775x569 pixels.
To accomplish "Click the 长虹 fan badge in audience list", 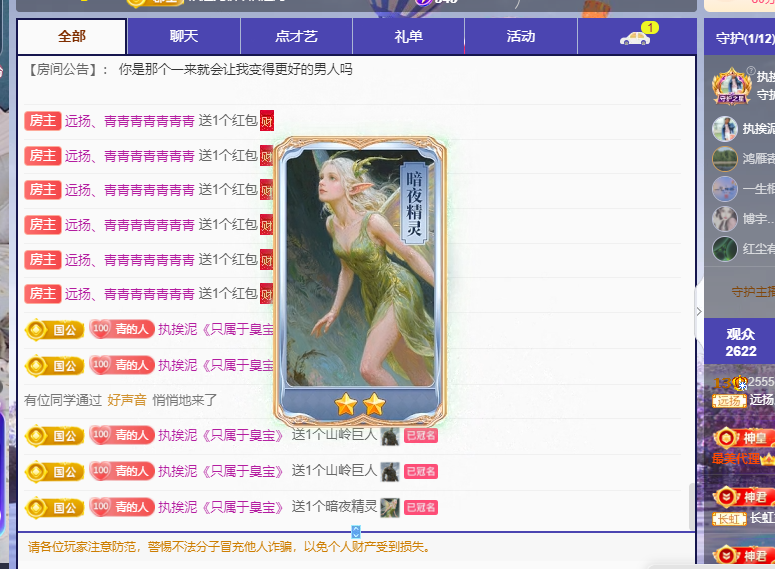I will 729,519.
